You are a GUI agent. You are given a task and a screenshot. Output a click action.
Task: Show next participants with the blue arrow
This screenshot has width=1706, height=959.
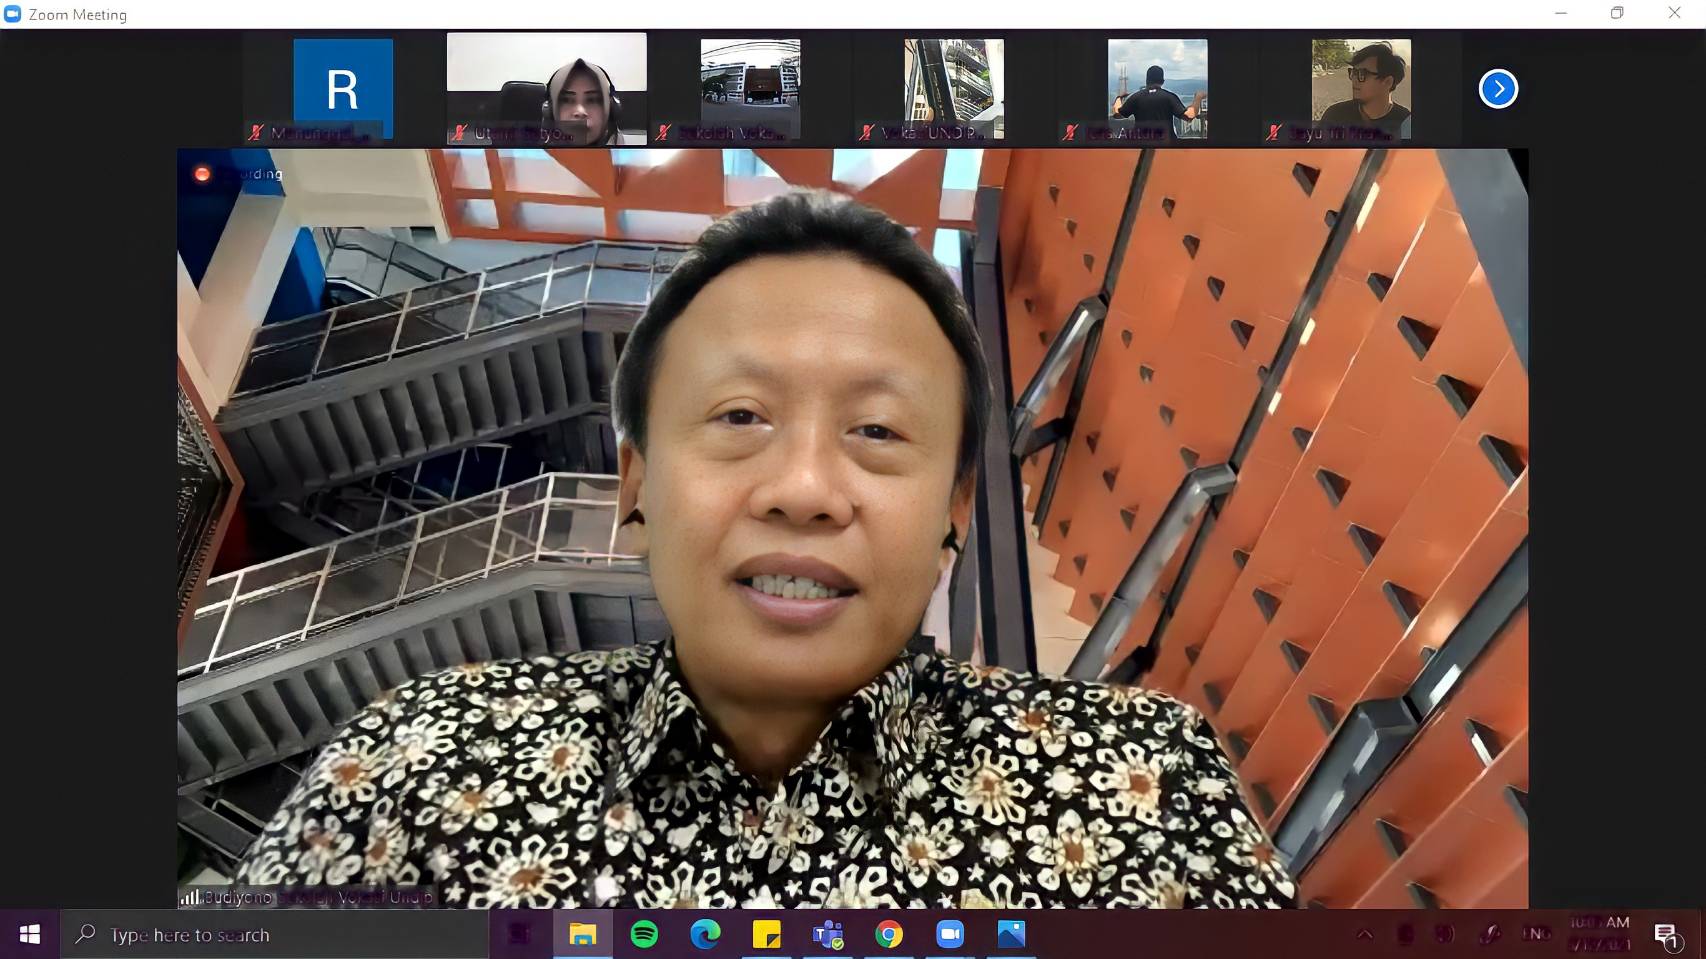pyautogui.click(x=1497, y=89)
